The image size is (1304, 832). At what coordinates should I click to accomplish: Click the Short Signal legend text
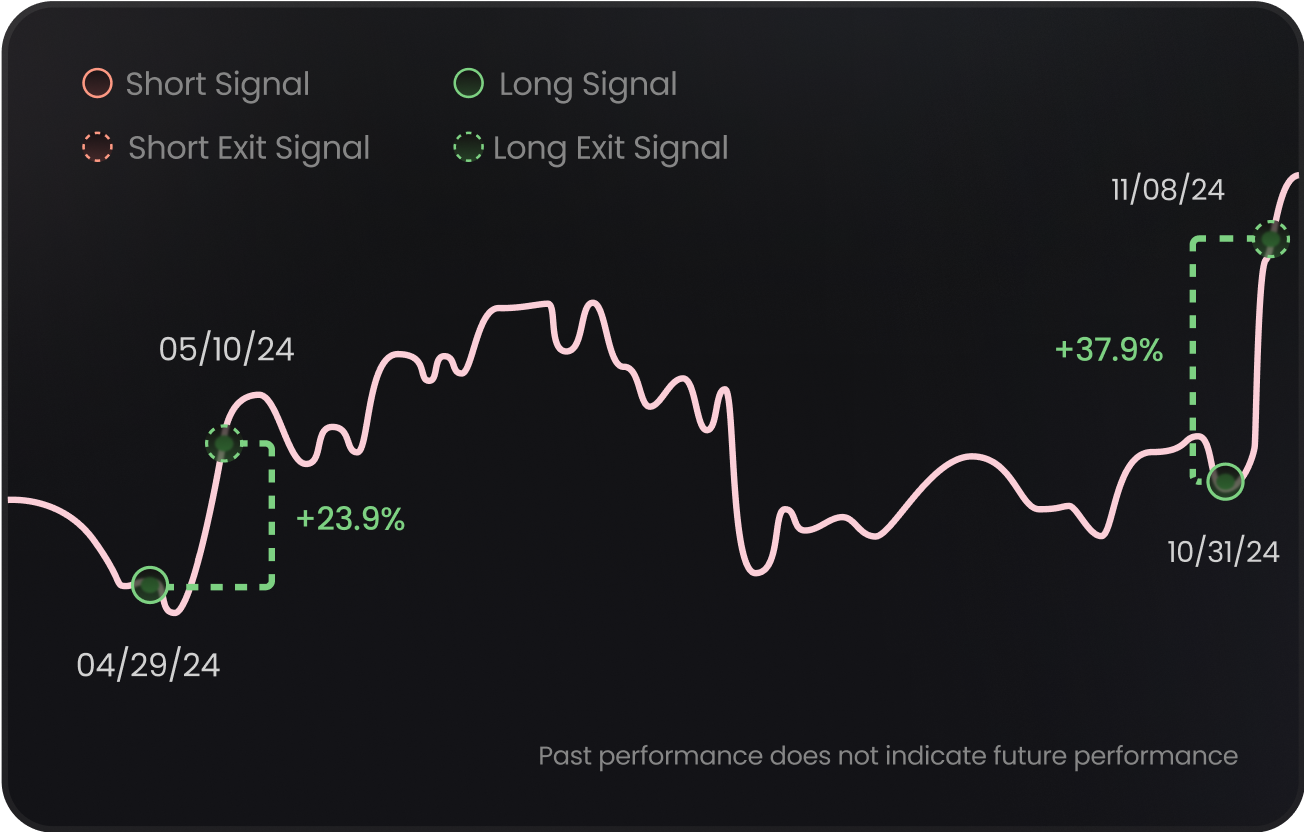pyautogui.click(x=218, y=84)
